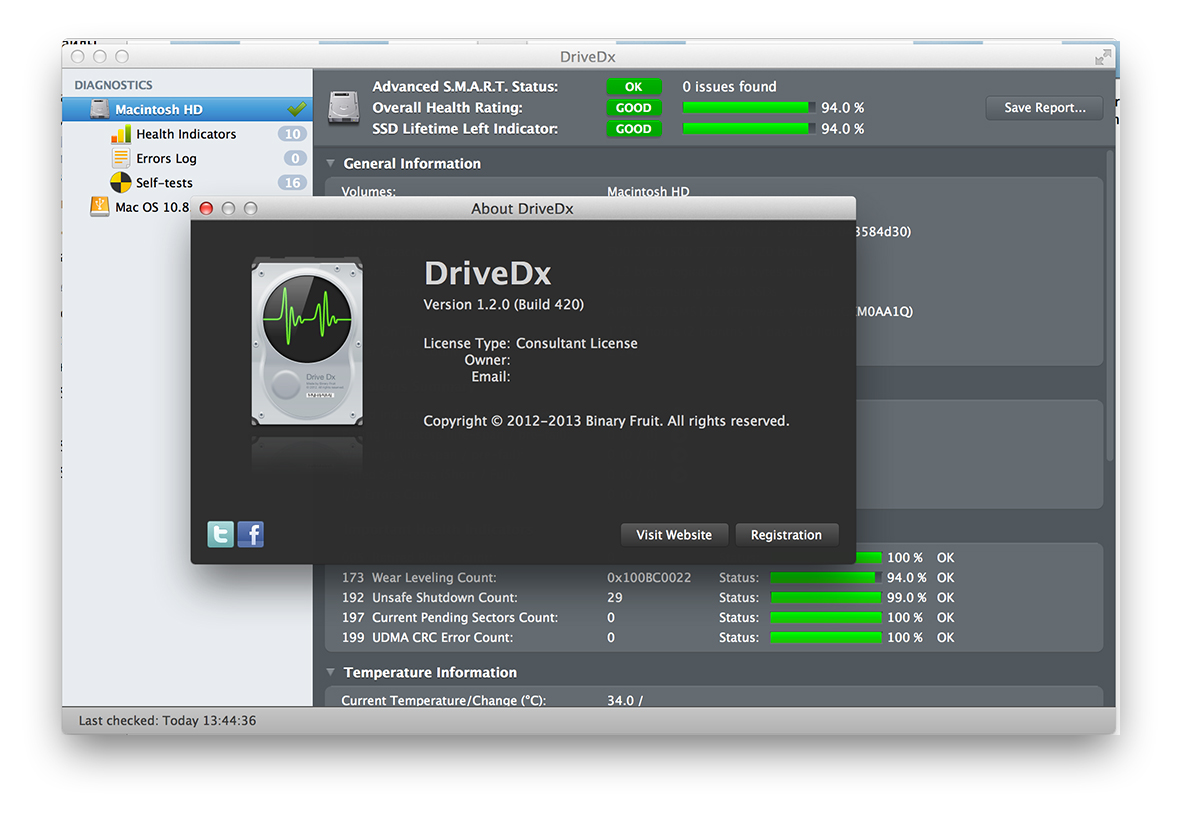
Task: Click the copyright Binary Fruit text
Action: point(606,421)
